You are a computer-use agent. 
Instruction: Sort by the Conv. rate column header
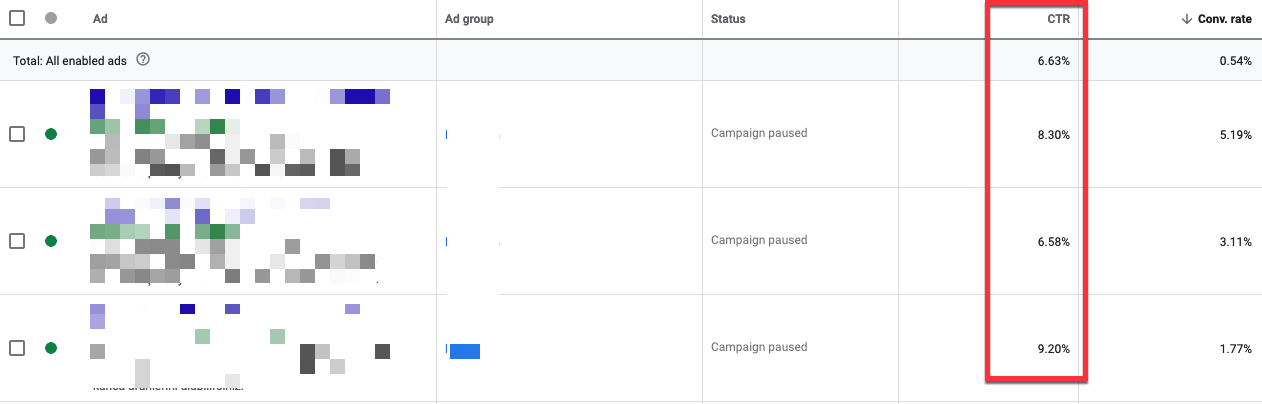tap(1225, 19)
